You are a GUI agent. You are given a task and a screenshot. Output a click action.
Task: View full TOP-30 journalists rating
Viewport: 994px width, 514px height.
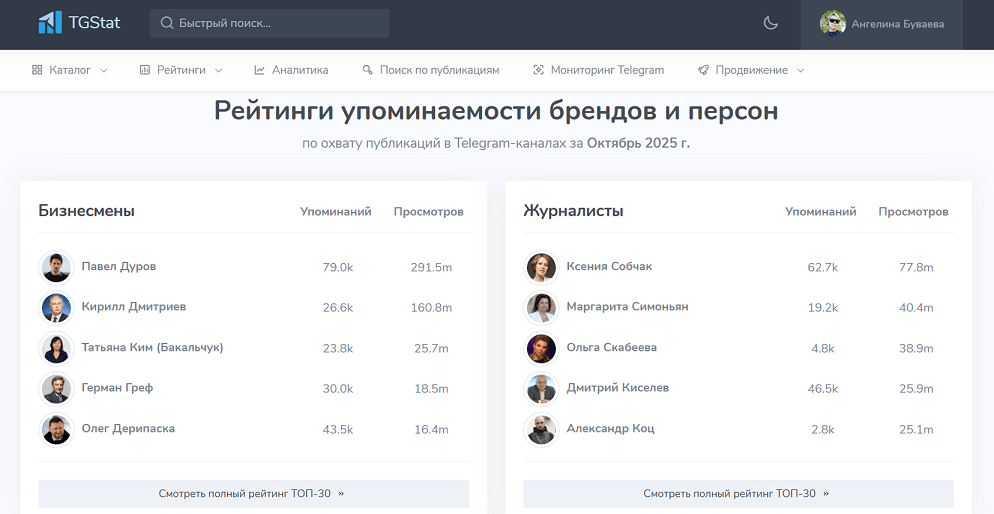point(738,493)
